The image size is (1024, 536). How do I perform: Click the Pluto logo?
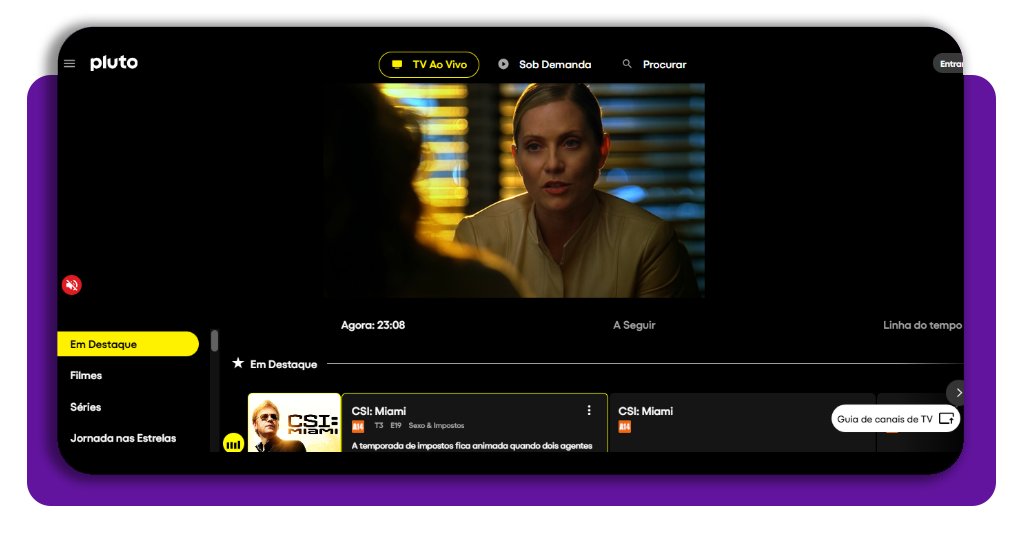(x=114, y=63)
